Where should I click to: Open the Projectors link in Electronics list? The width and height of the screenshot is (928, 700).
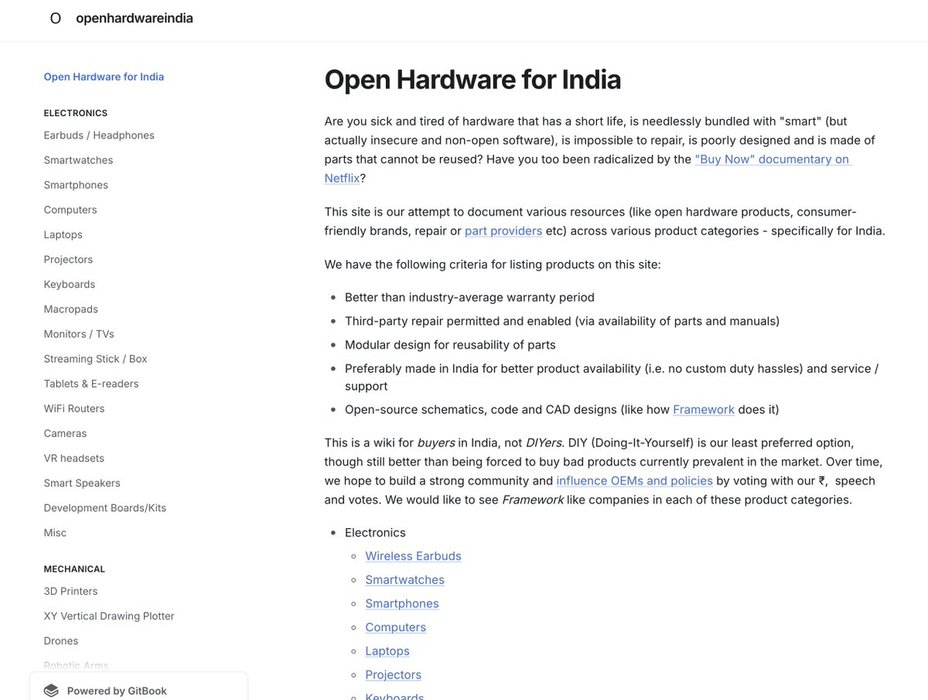393,675
